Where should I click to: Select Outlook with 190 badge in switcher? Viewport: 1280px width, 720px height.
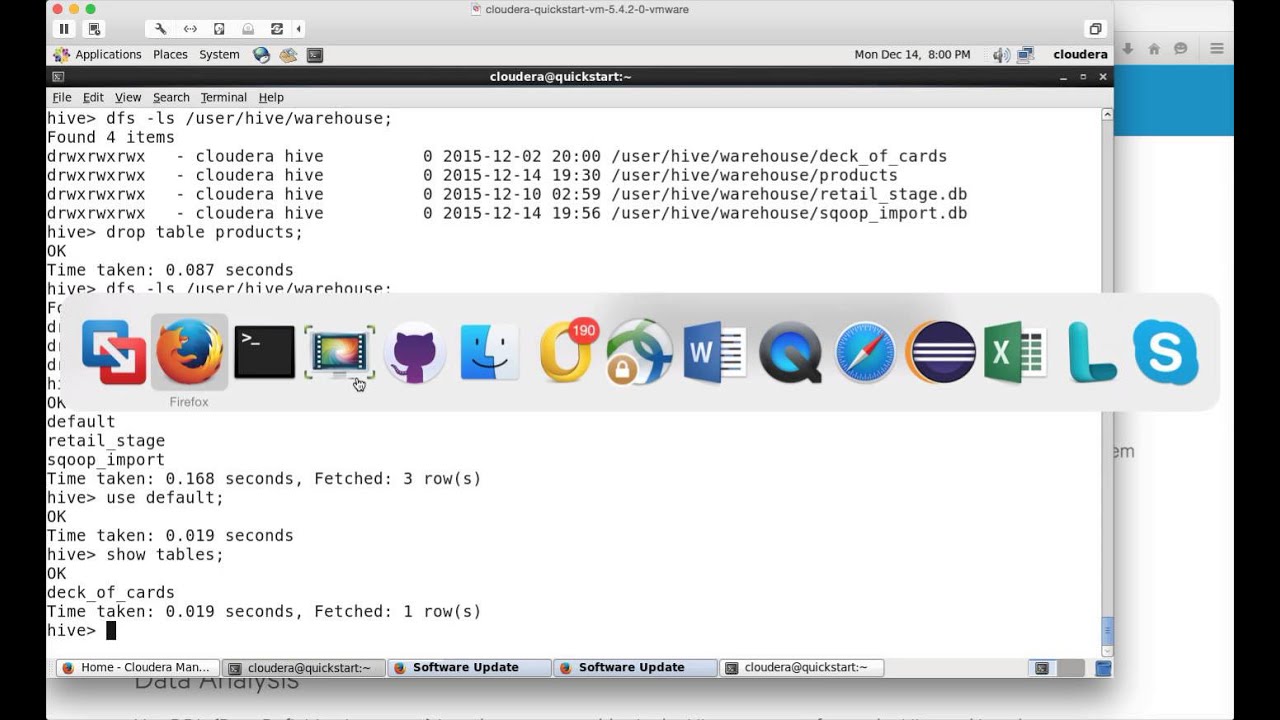tap(566, 352)
